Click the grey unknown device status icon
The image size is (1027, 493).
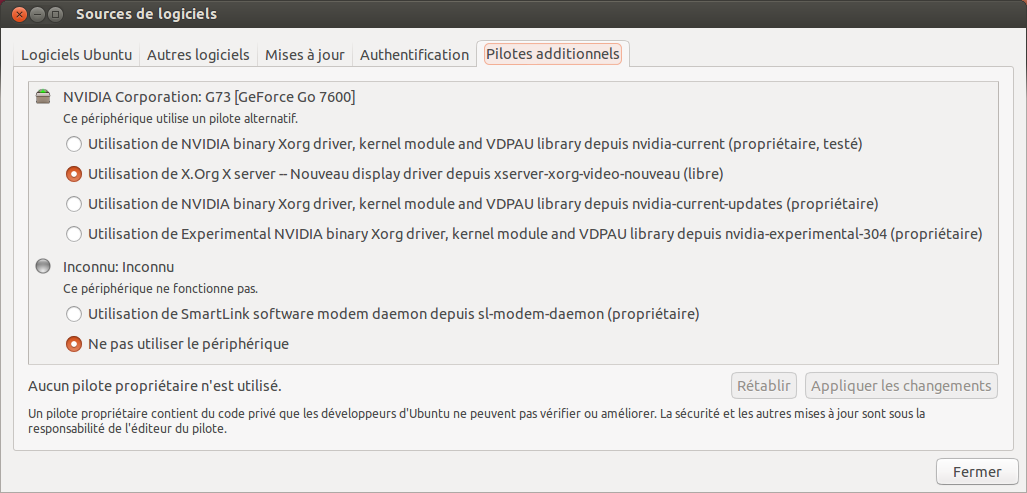[x=42, y=267]
